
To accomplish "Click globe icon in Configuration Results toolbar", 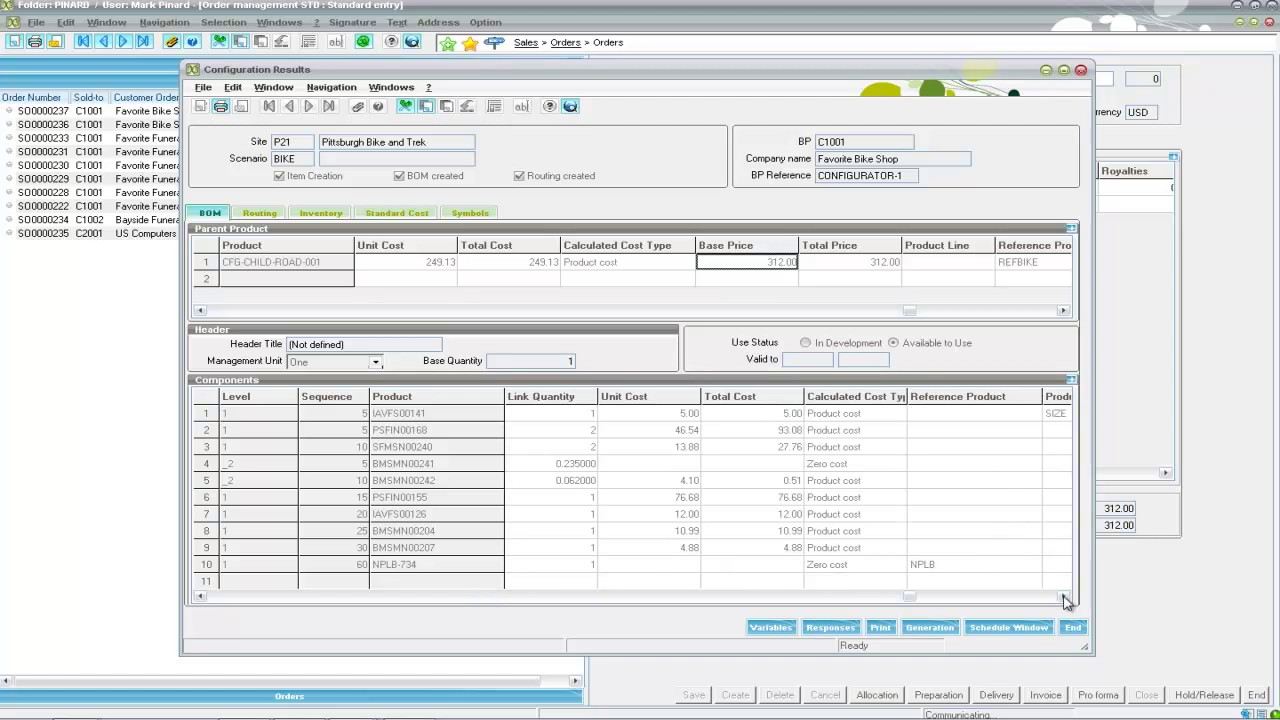I will 570,106.
